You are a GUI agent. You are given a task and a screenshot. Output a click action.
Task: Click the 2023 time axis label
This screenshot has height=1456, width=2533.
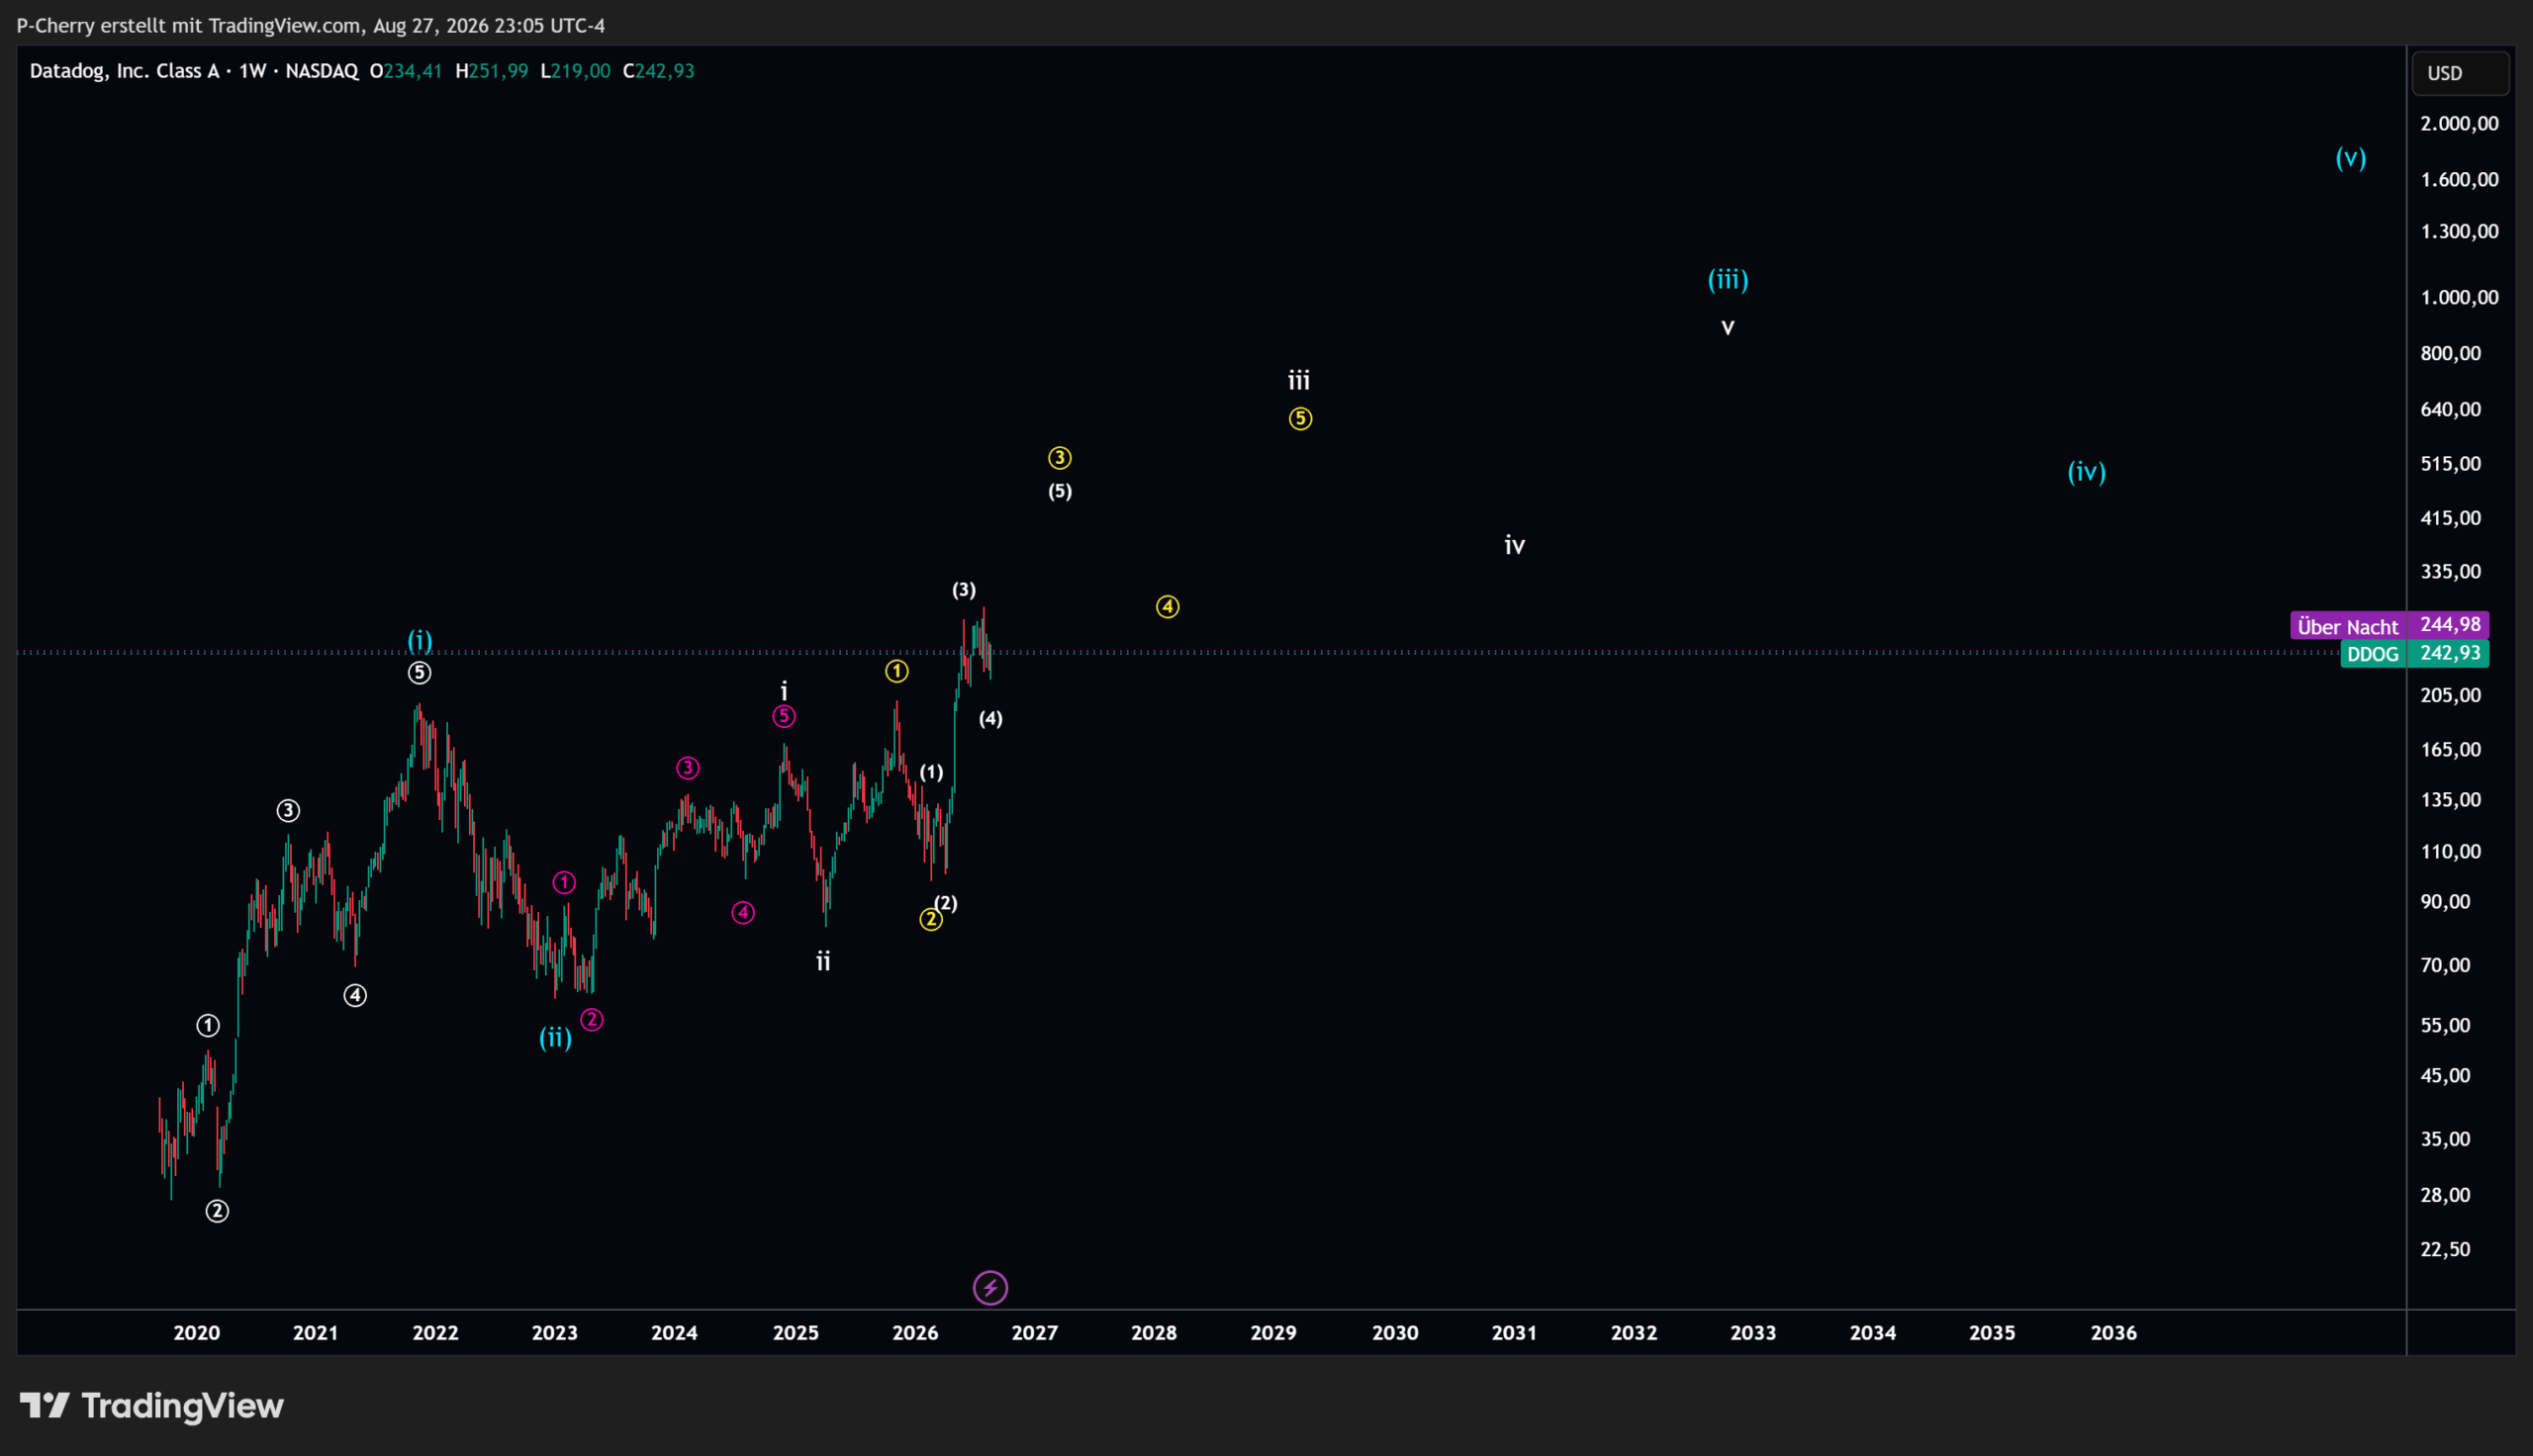(x=555, y=1333)
